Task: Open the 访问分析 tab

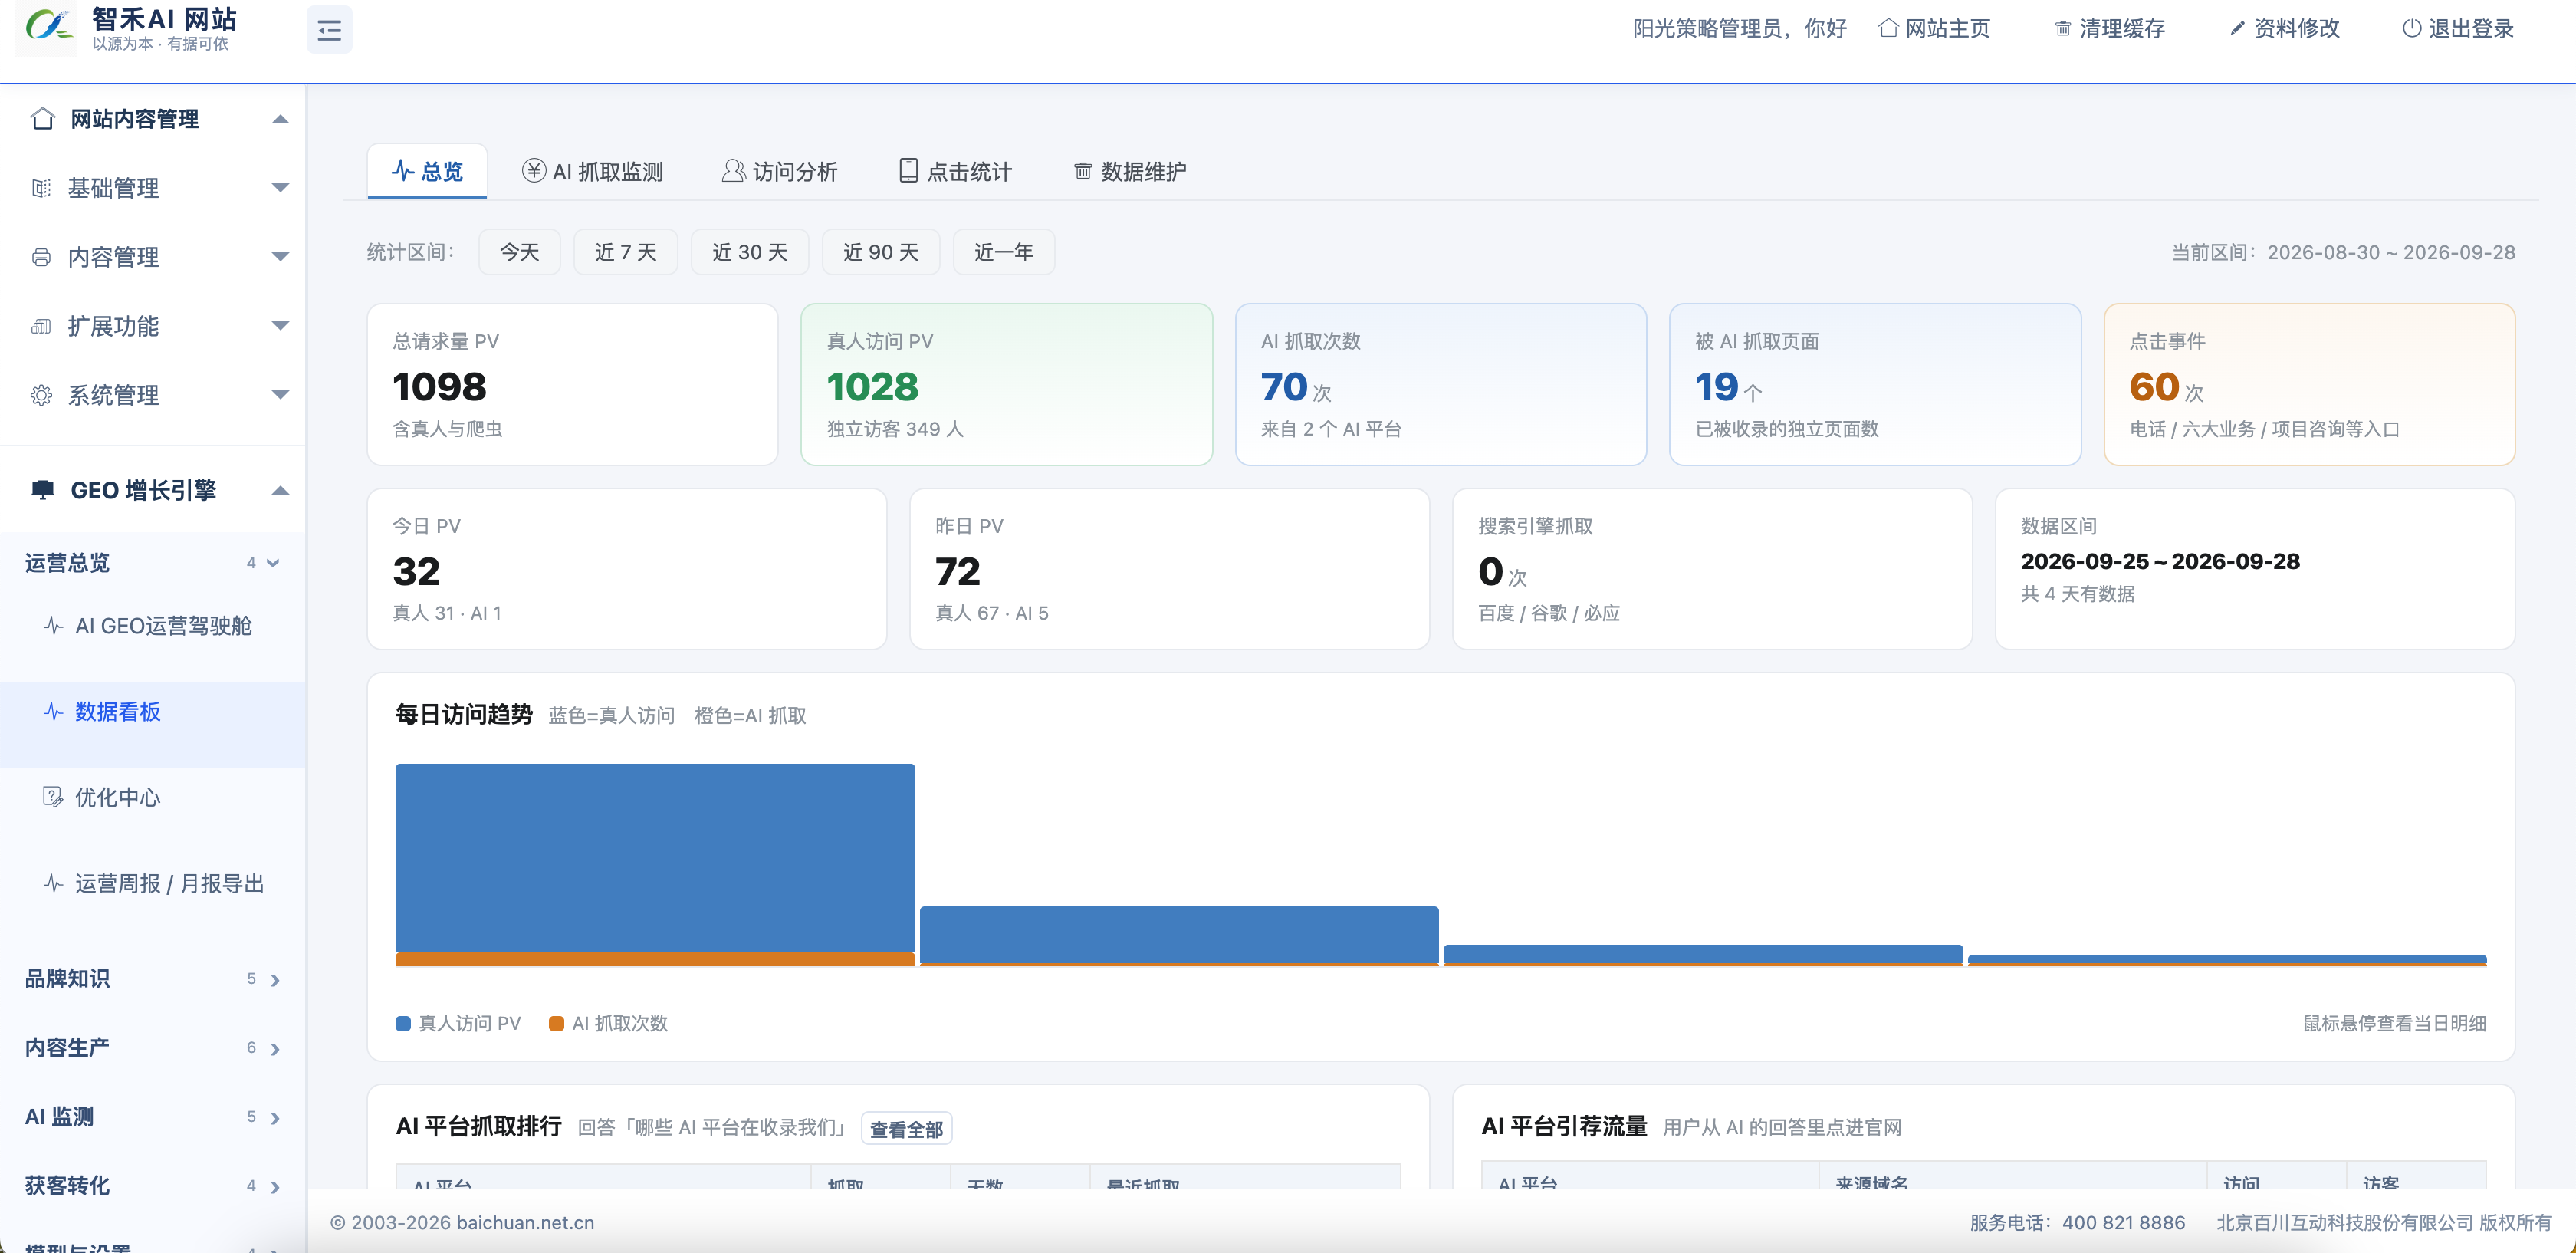Action: (x=780, y=171)
